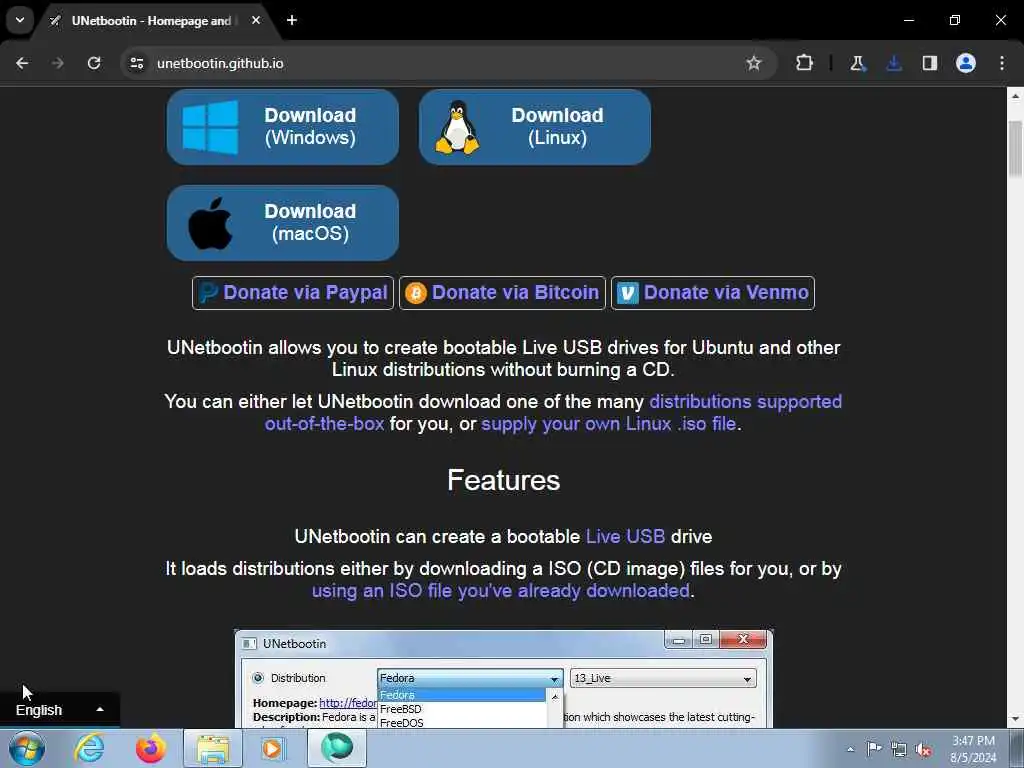Click the page scroll up arrow
Screen dimensions: 1024x768
1015,96
